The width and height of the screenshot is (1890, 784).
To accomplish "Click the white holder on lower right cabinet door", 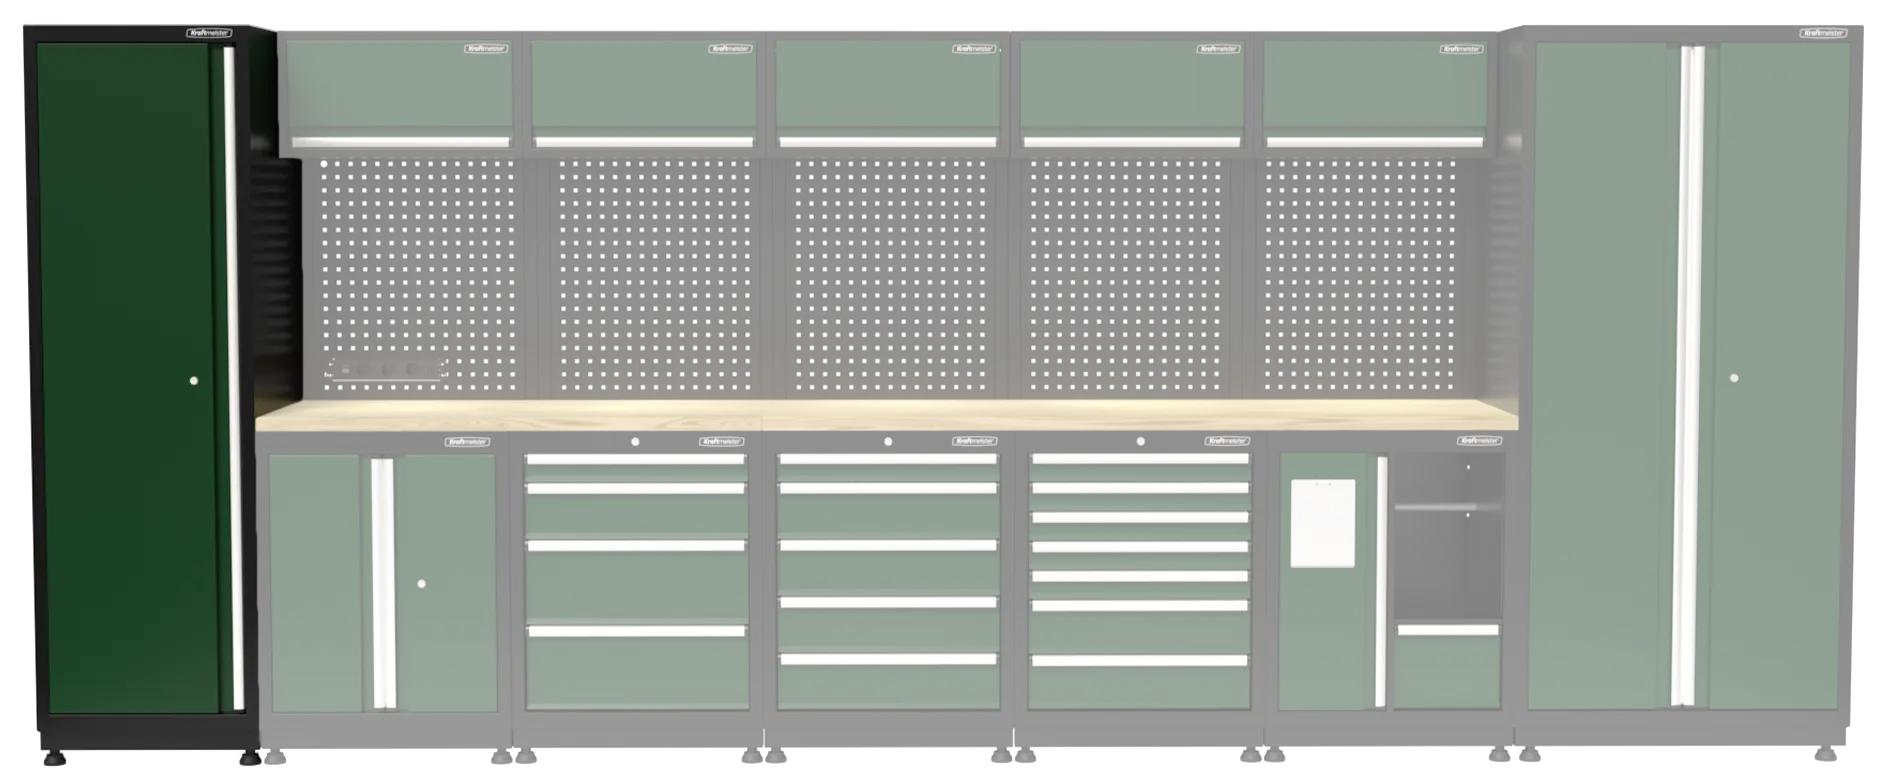I will (1323, 522).
